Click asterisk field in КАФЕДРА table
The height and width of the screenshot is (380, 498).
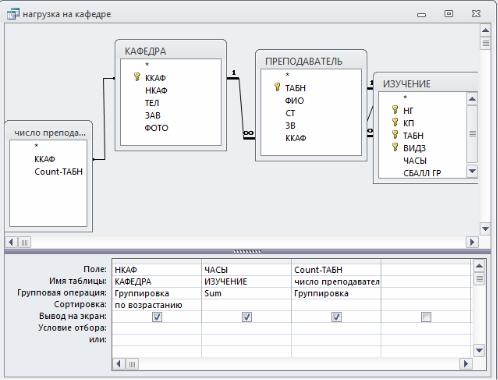(147, 65)
